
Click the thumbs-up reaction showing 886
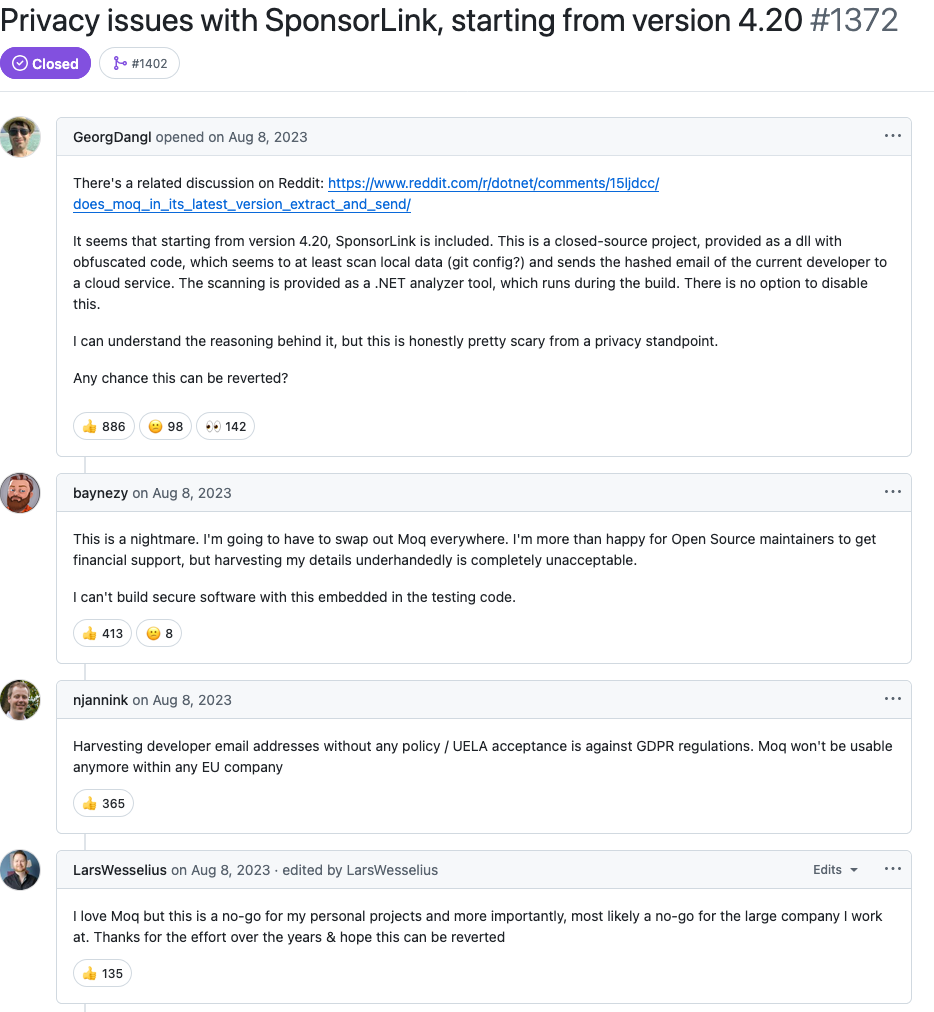103,426
